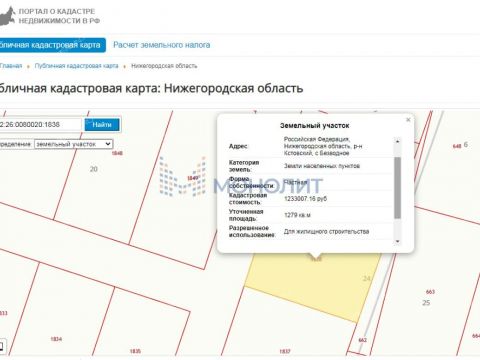Viewport: 480px width, 360px height.
Task: Click the parcel label 648
Action: (457, 146)
